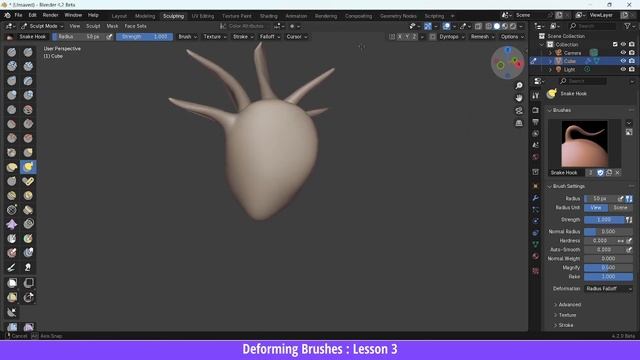Hide Light in viewport via eye icon
640x360 pixels.
pyautogui.click(x=623, y=69)
